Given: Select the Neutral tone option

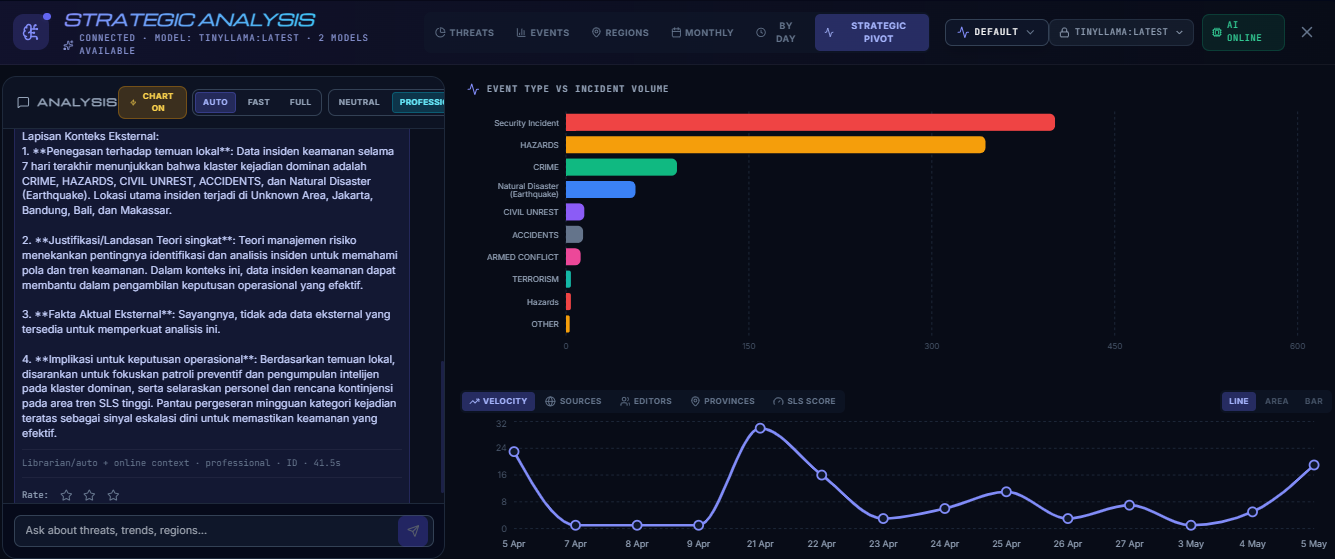Looking at the screenshot, I should pyautogui.click(x=359, y=102).
